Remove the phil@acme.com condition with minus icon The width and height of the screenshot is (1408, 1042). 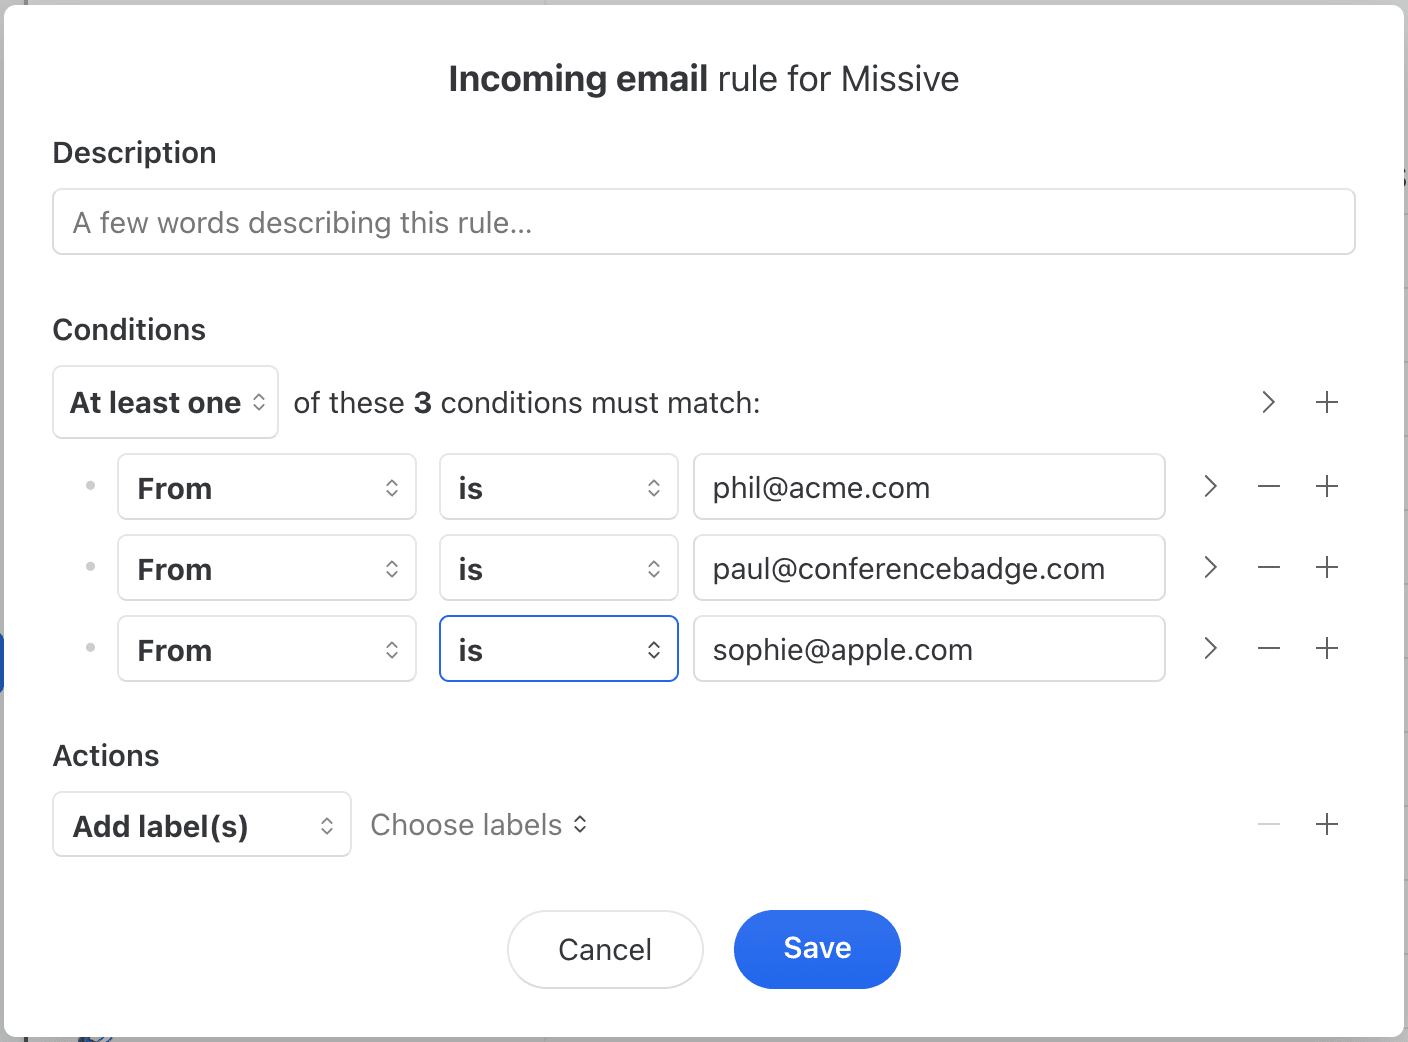(x=1268, y=487)
